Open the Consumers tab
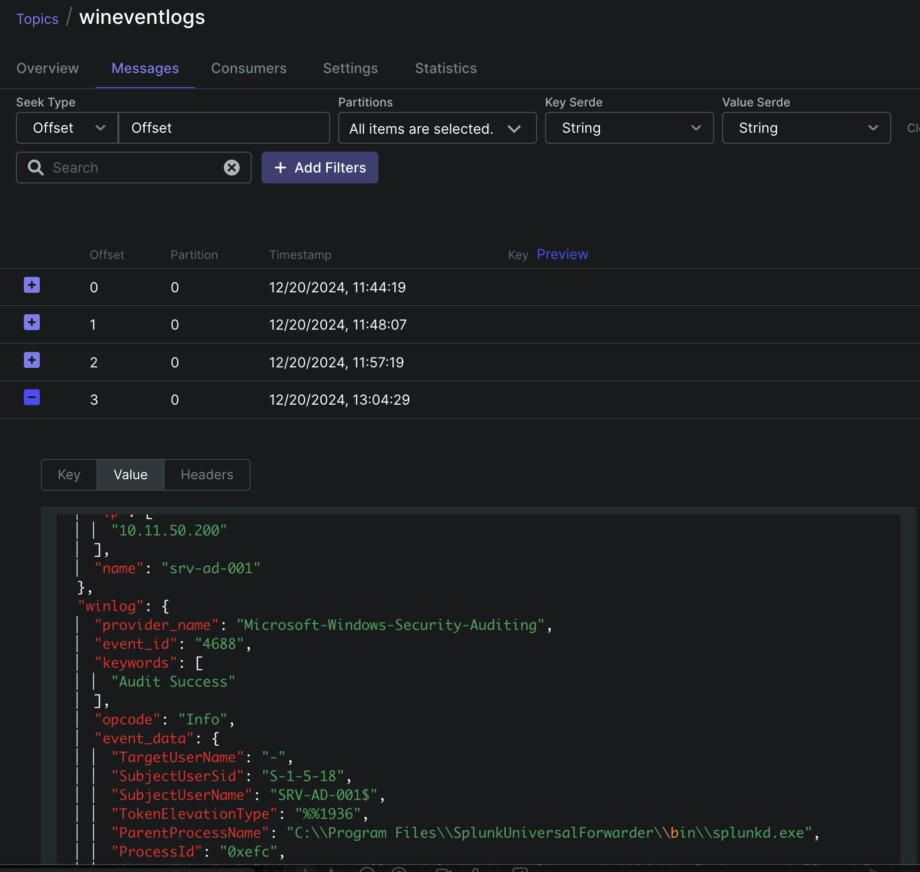The width and height of the screenshot is (920, 872). click(248, 68)
